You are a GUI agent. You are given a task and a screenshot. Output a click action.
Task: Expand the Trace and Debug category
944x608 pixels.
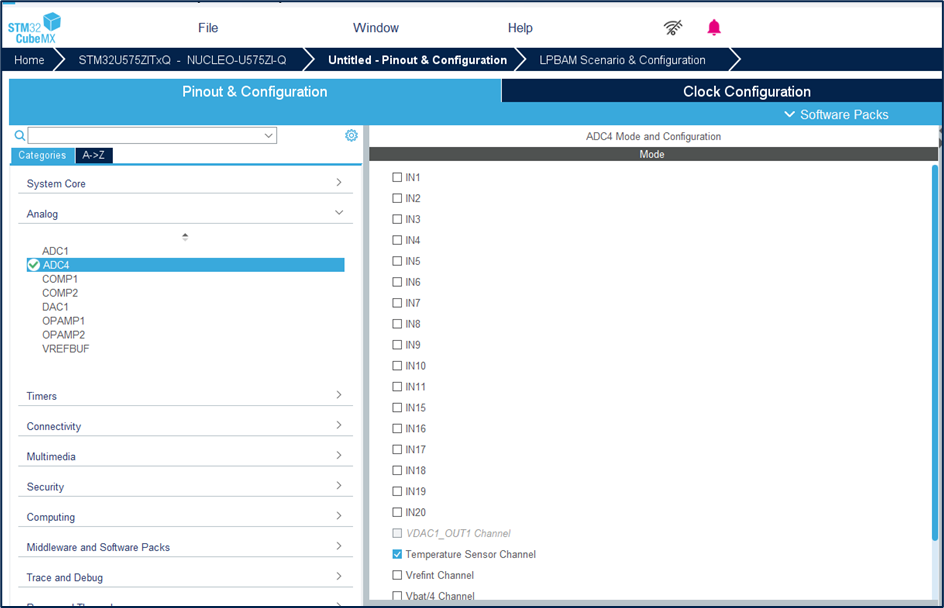pyautogui.click(x=185, y=577)
